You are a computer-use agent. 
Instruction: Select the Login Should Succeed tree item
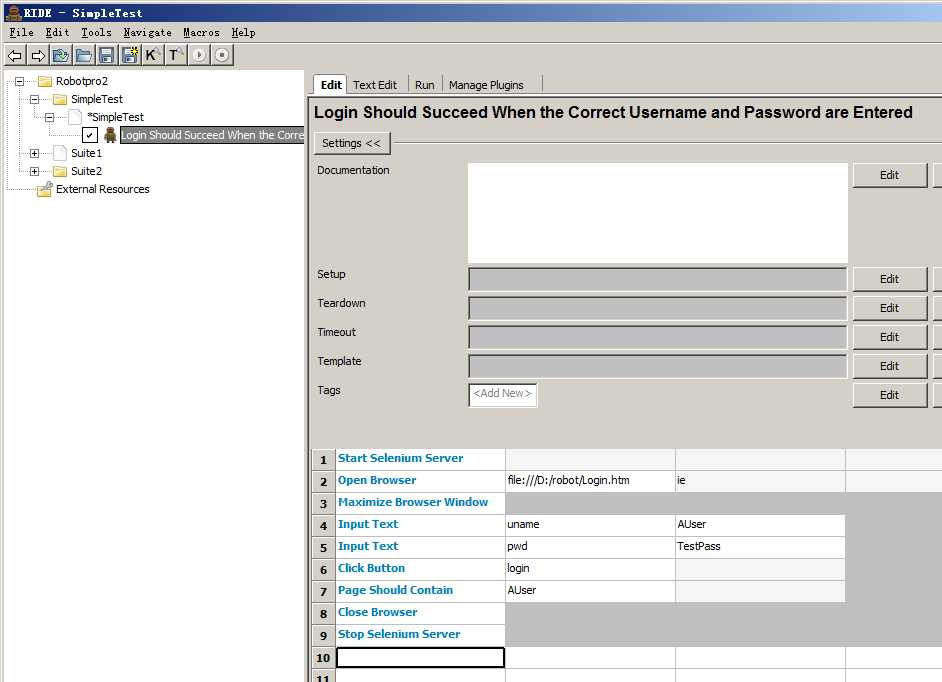212,135
